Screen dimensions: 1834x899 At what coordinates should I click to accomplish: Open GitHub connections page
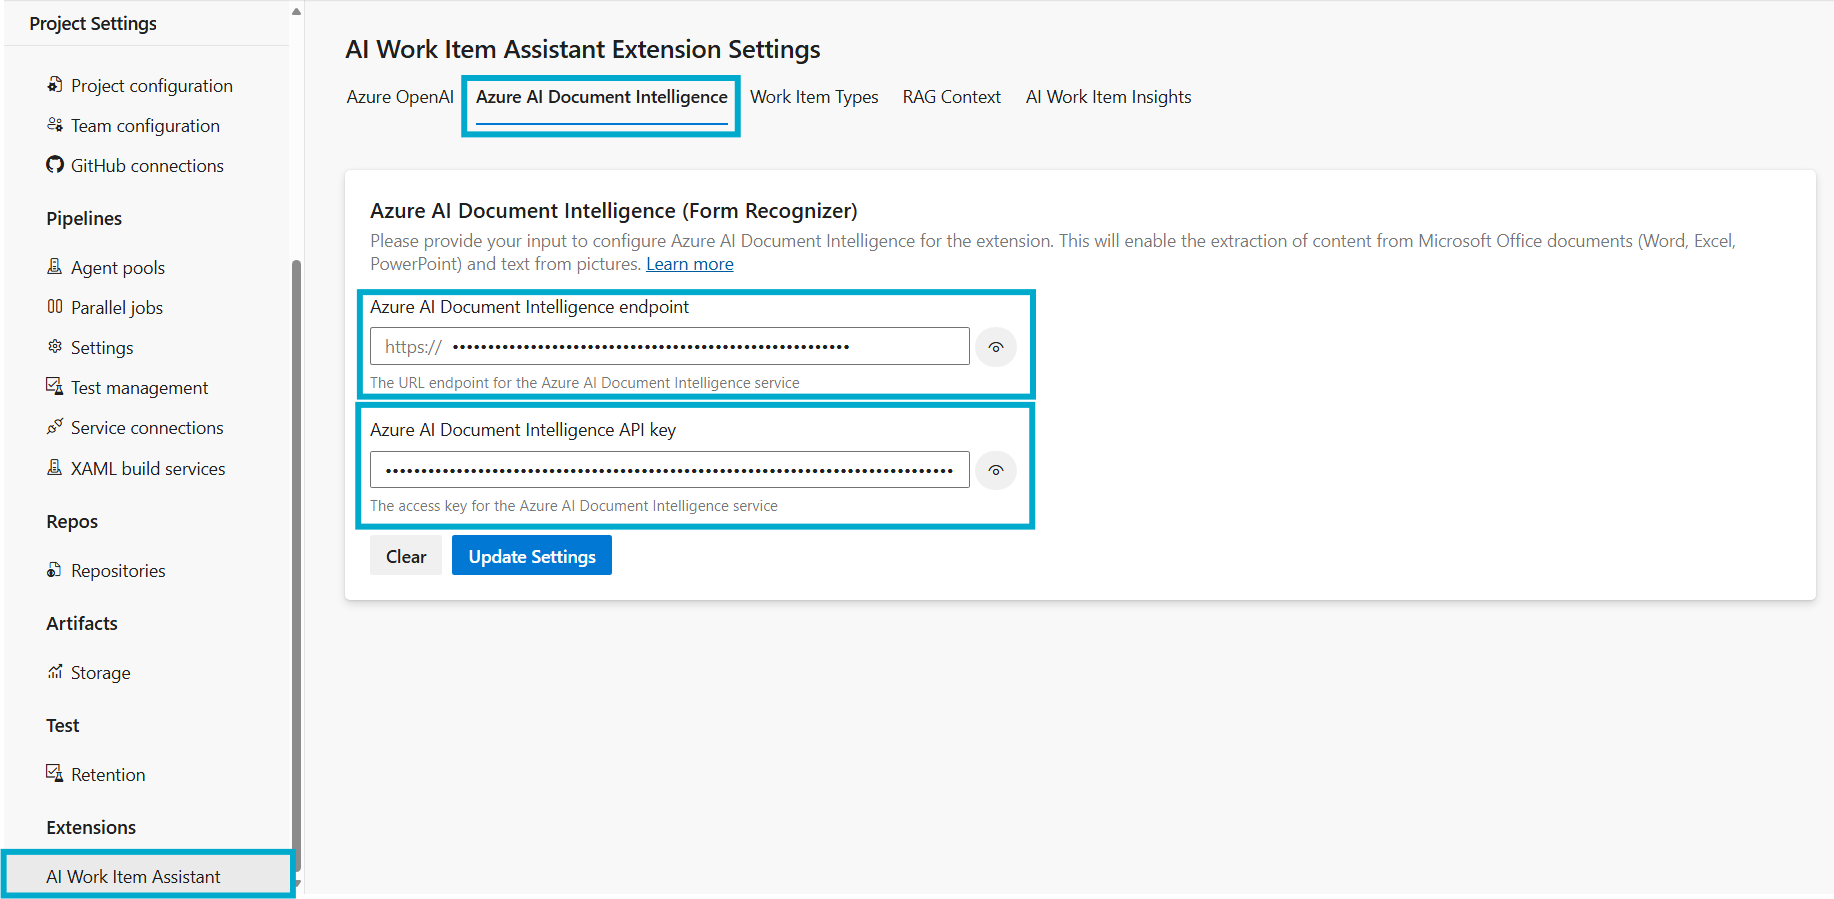click(147, 165)
